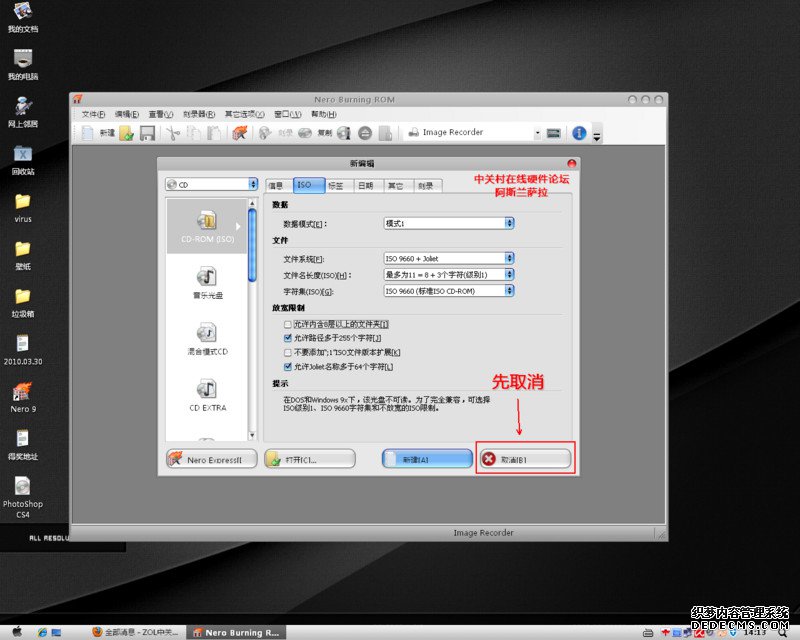This screenshot has width=800, height=640.
Task: Open the toolbar overflow arrow
Action: [596, 135]
